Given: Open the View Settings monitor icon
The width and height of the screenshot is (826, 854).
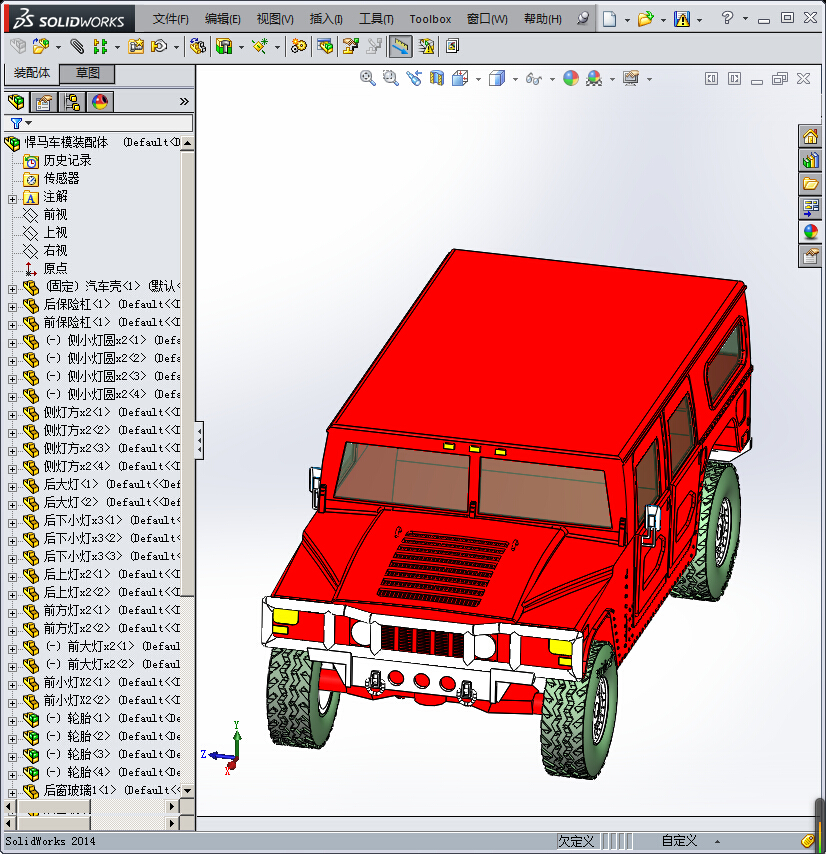Looking at the screenshot, I should pos(631,78).
